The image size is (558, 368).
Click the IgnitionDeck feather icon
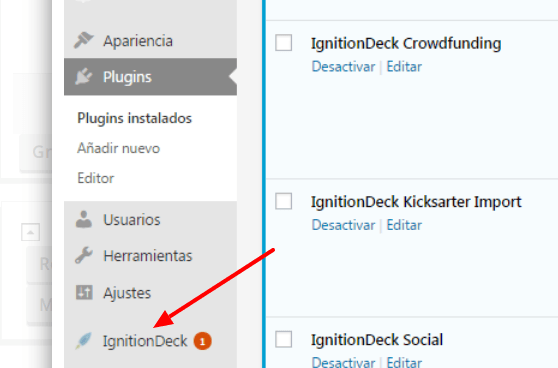point(84,341)
